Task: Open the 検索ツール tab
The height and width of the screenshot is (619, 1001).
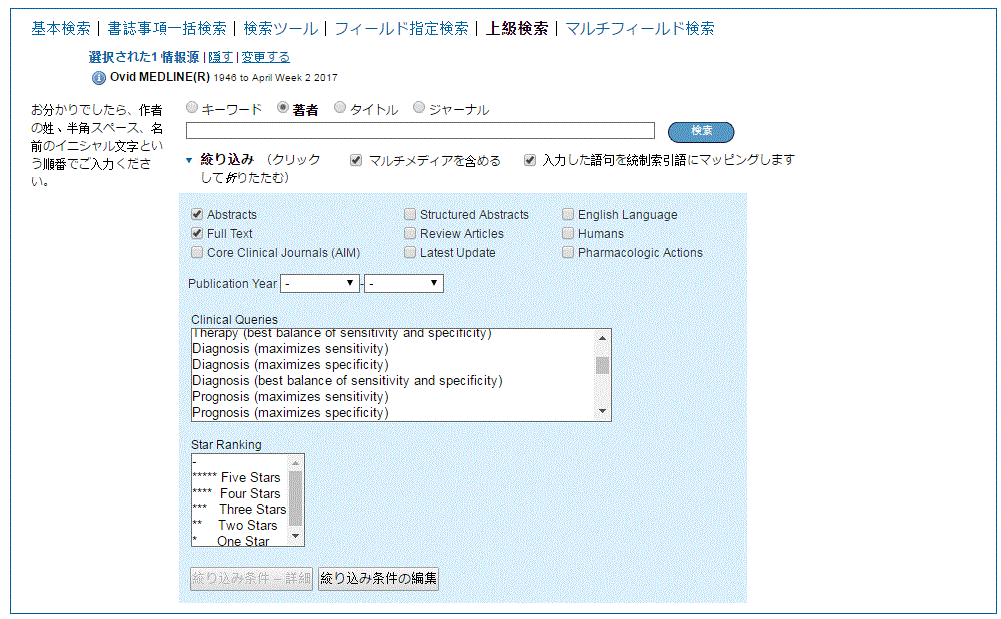Action: point(280,29)
